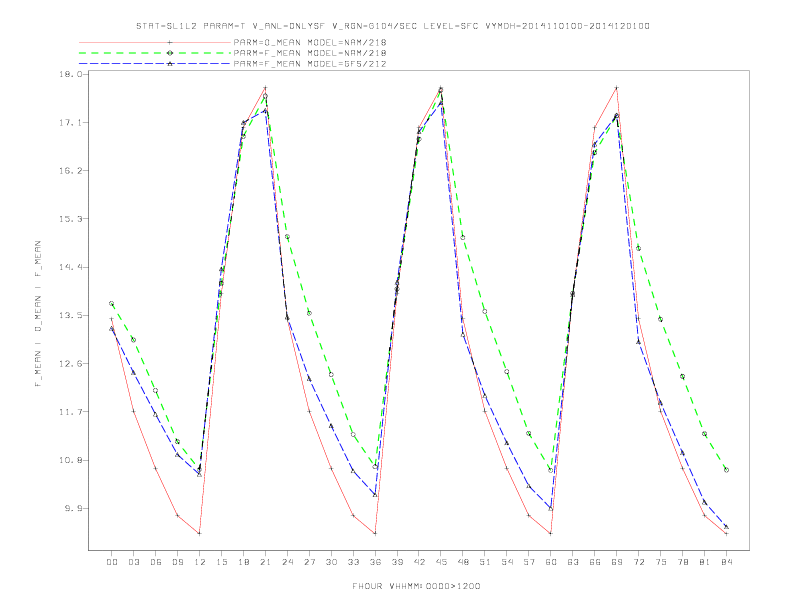792x612 pixels.
Task: Click green circle data point at hour 54
Action: tap(507, 372)
